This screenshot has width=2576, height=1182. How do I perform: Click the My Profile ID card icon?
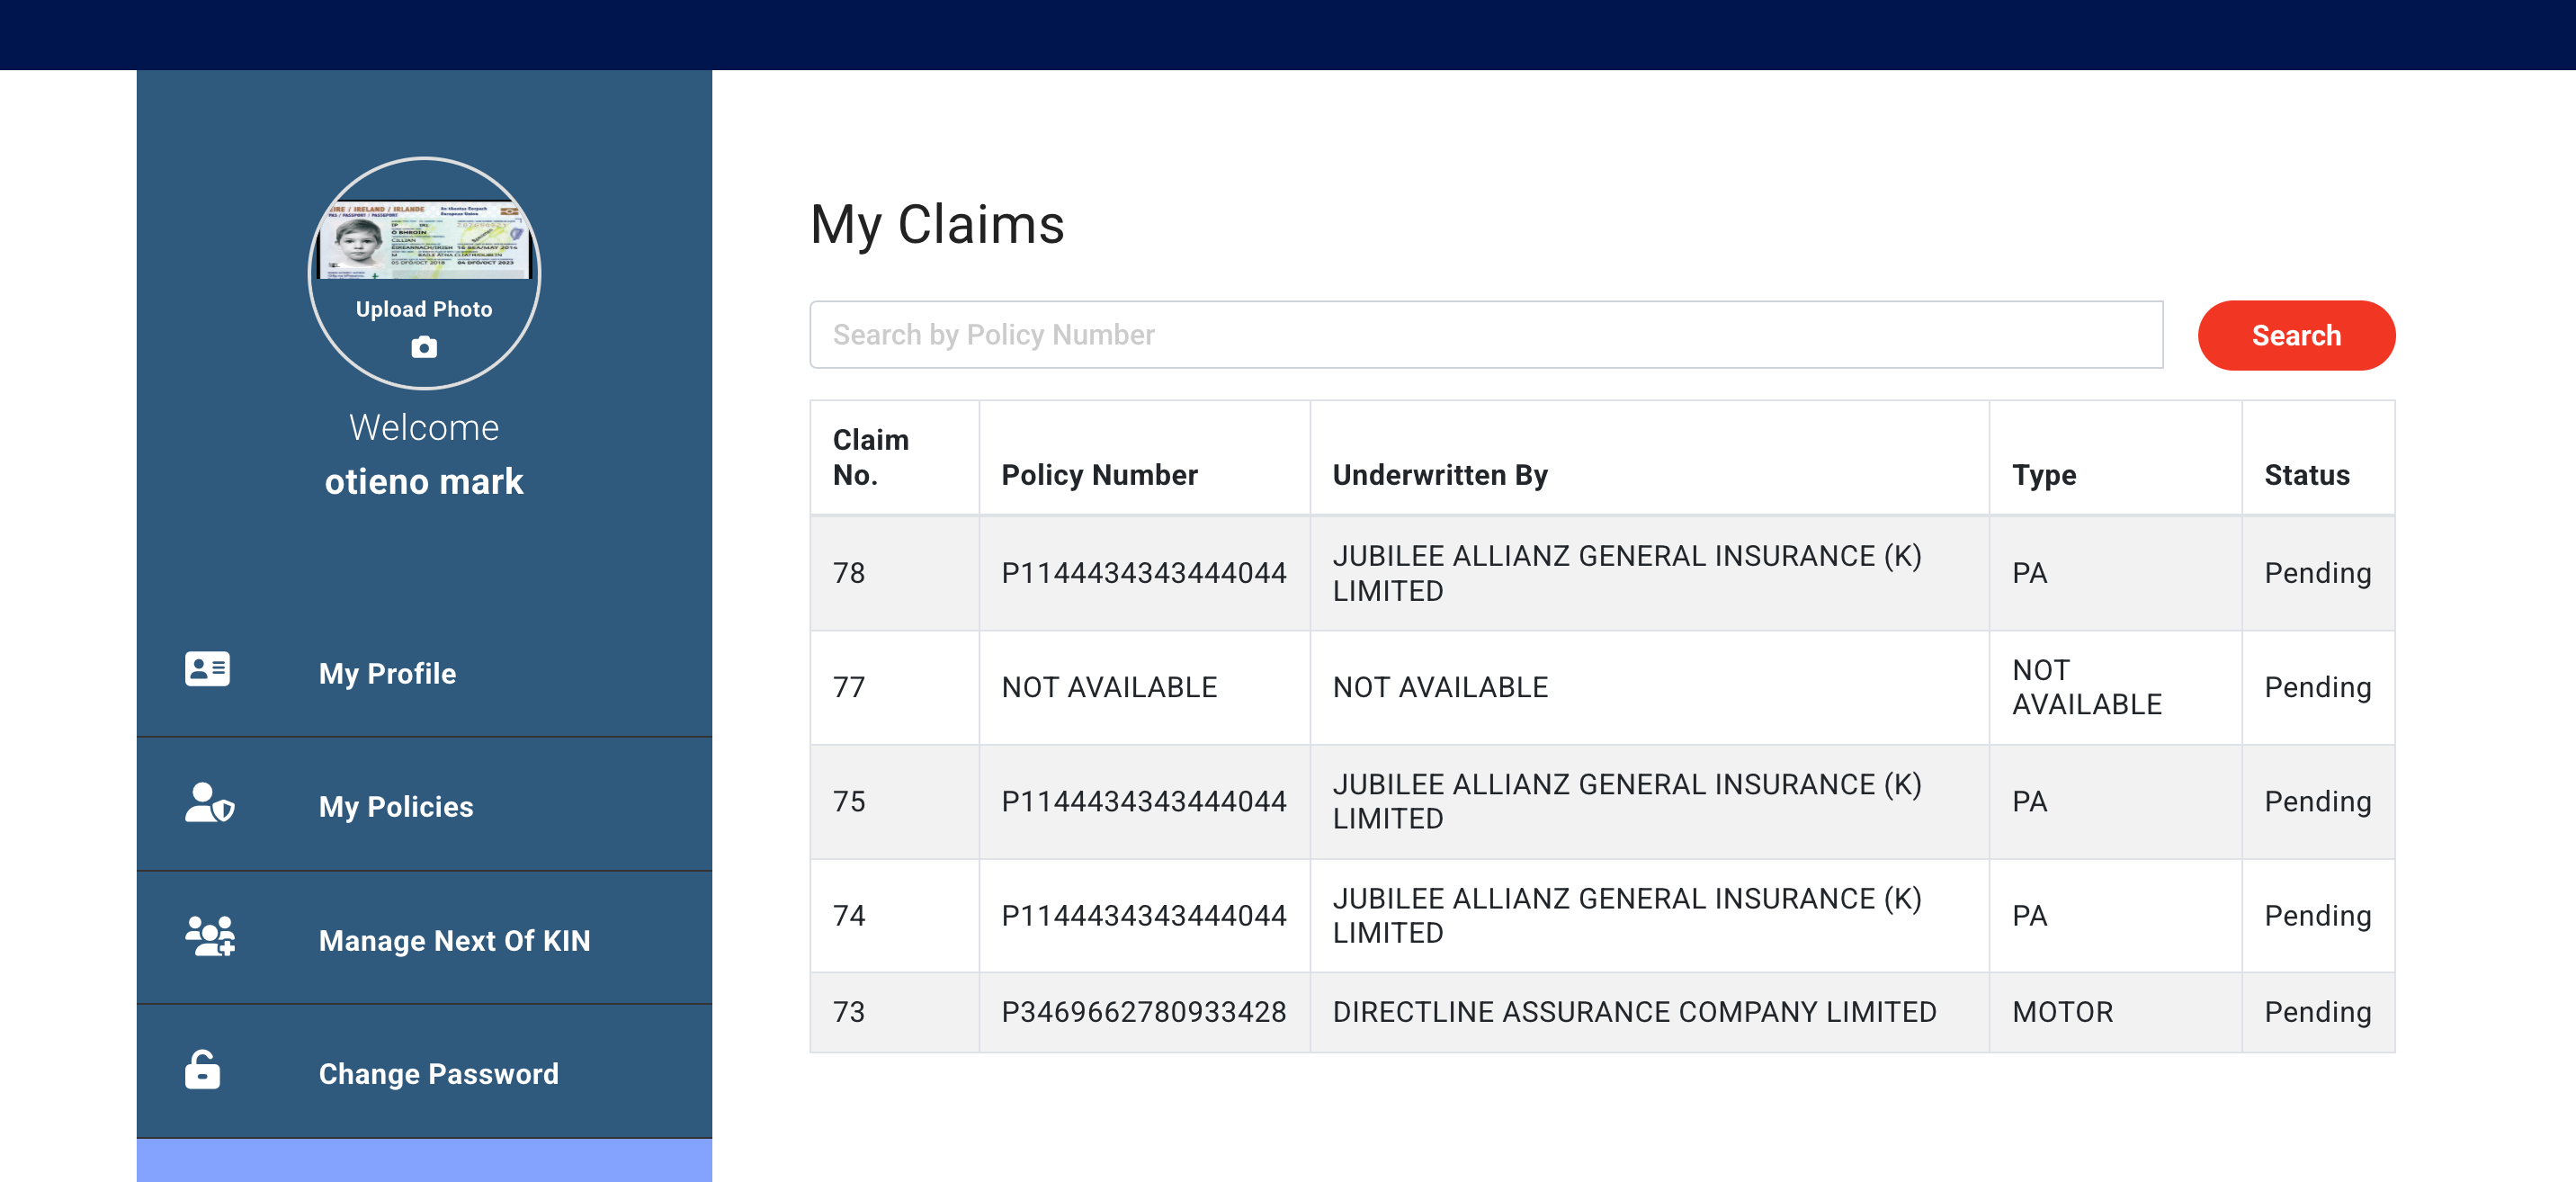pos(207,669)
